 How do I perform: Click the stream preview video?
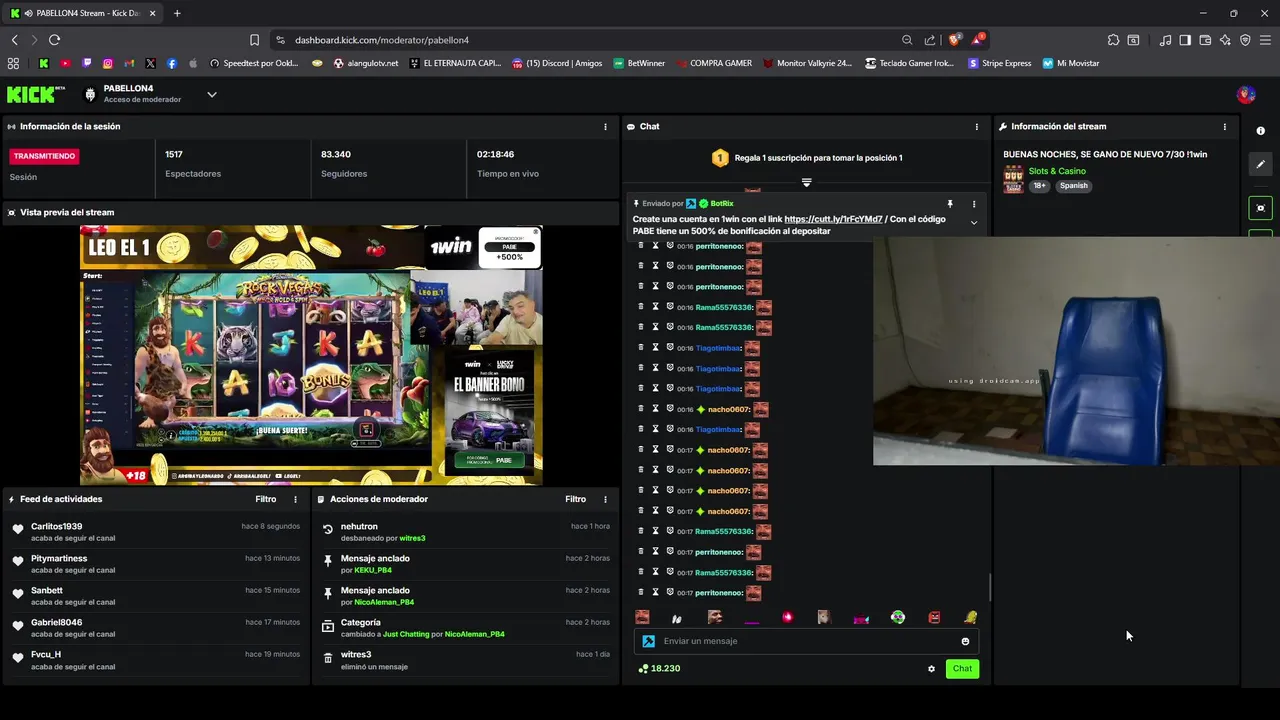pos(311,355)
